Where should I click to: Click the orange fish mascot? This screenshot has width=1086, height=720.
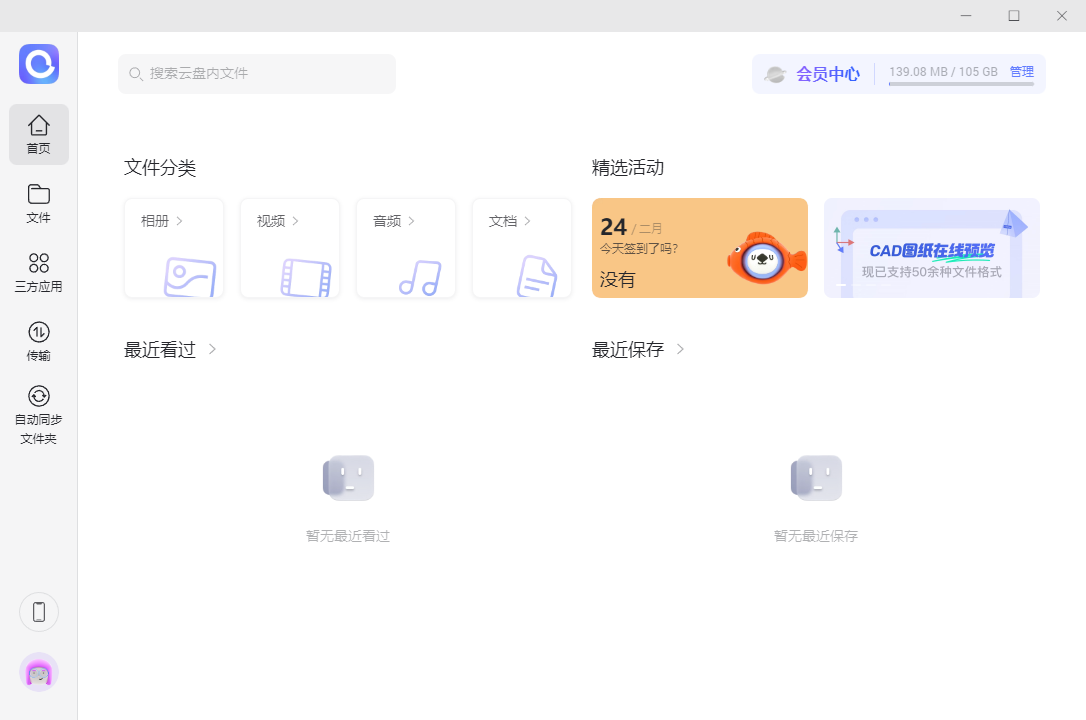(x=767, y=258)
